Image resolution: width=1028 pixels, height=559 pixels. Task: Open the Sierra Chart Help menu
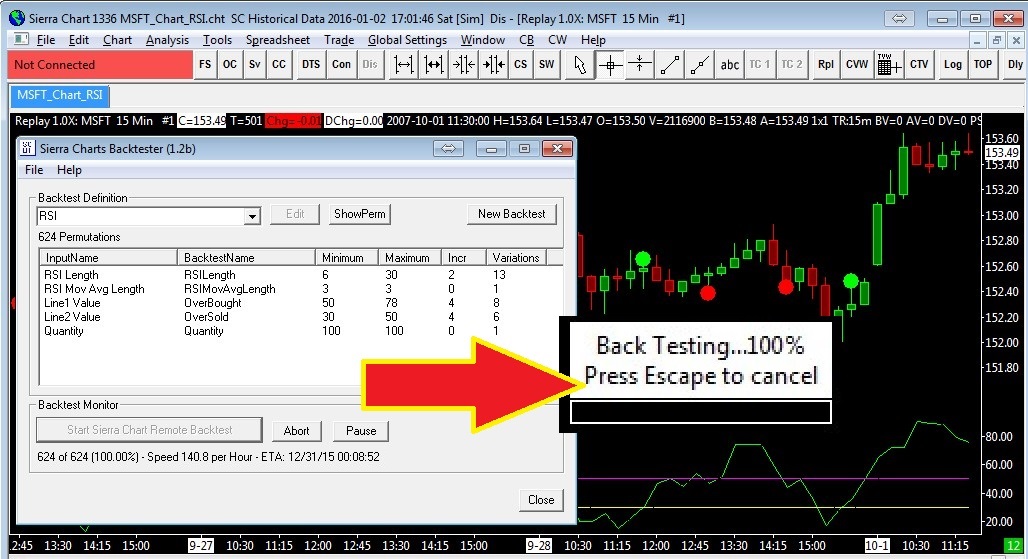pos(593,40)
